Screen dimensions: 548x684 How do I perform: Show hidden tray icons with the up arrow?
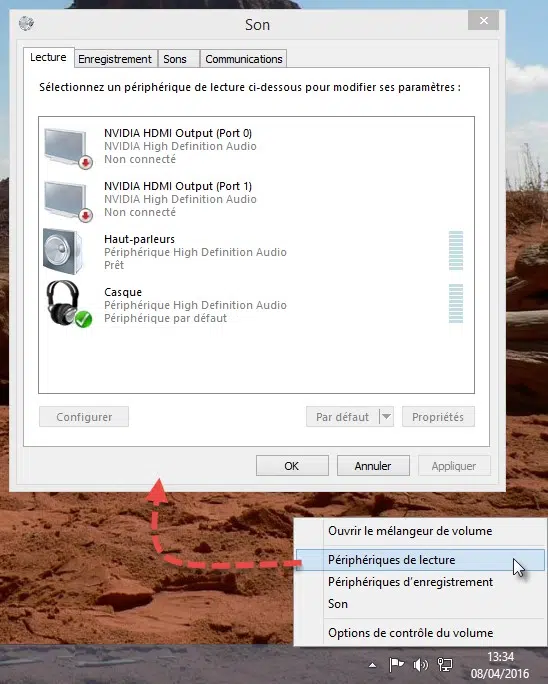pos(372,665)
